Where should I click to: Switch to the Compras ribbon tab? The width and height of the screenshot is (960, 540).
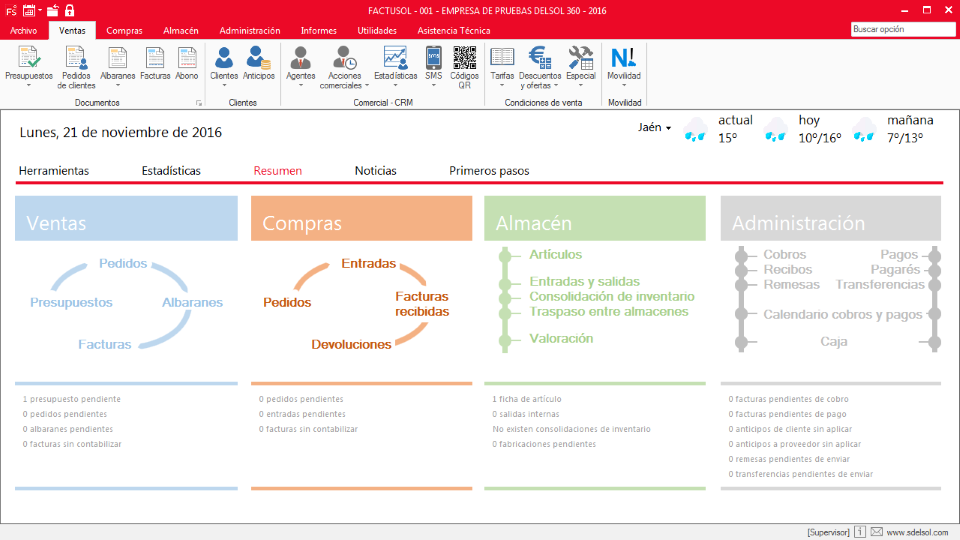click(124, 31)
